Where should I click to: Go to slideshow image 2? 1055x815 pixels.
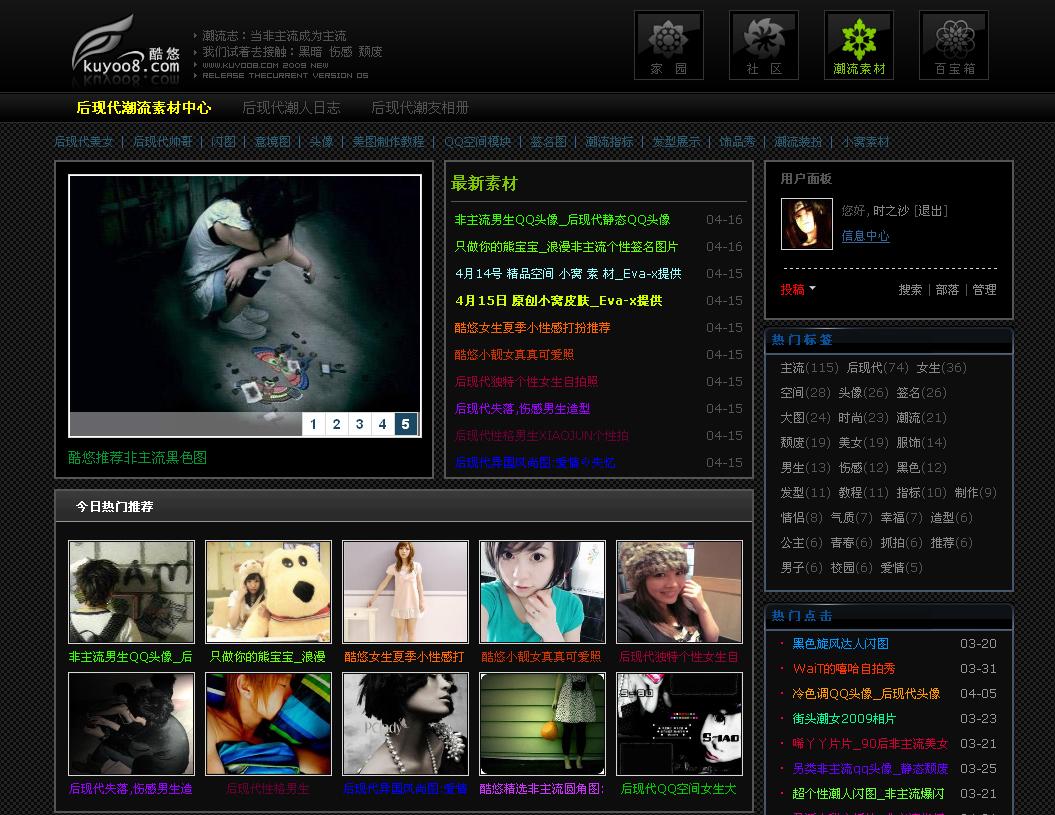click(x=336, y=424)
